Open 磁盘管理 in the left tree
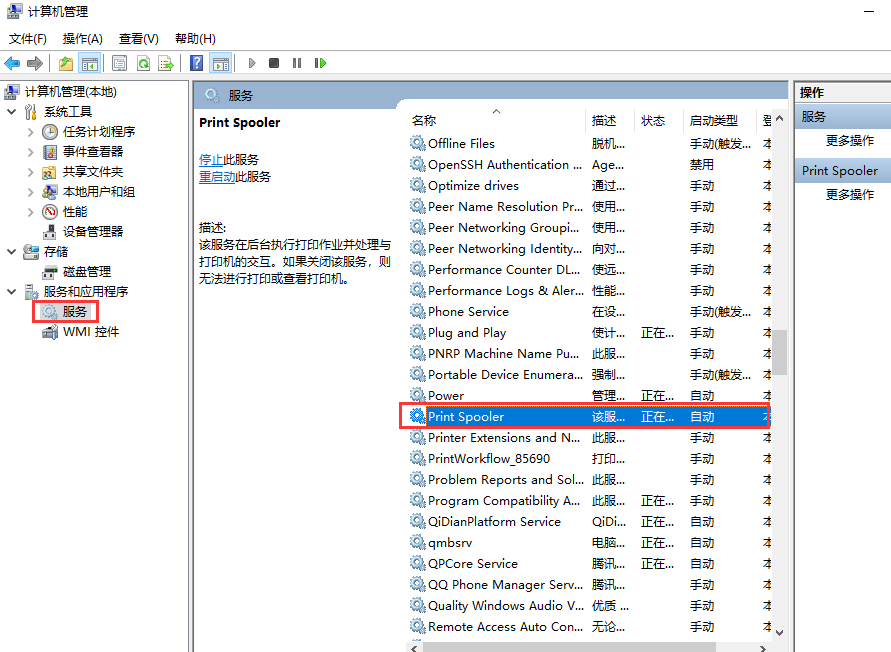Image resolution: width=891 pixels, height=652 pixels. click(86, 272)
